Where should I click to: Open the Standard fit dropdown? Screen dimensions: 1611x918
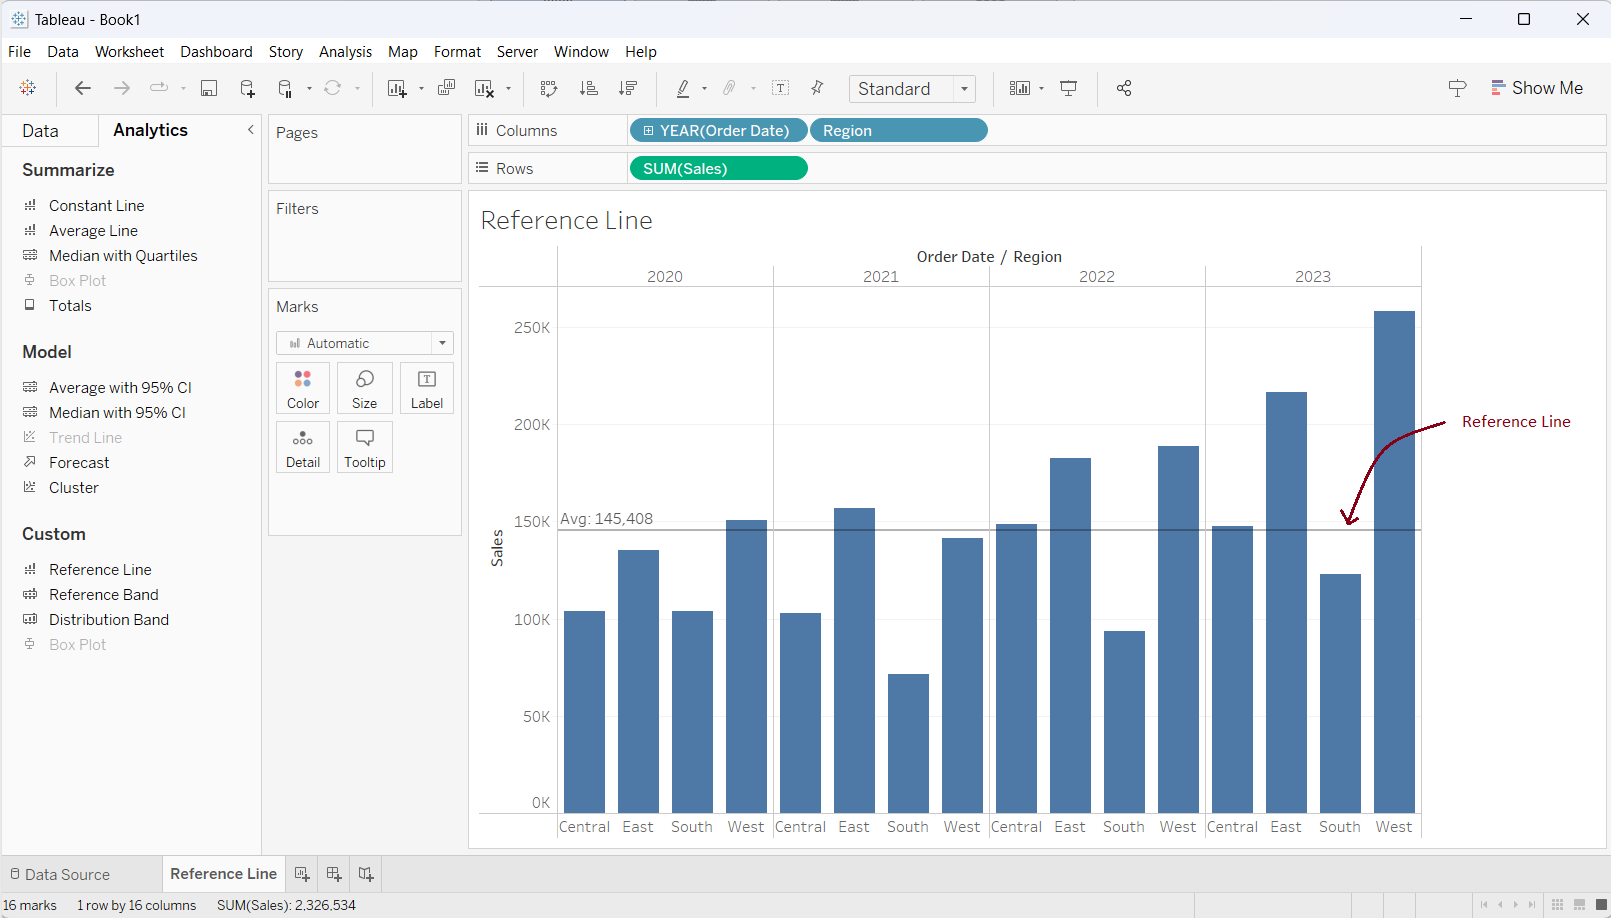point(912,89)
